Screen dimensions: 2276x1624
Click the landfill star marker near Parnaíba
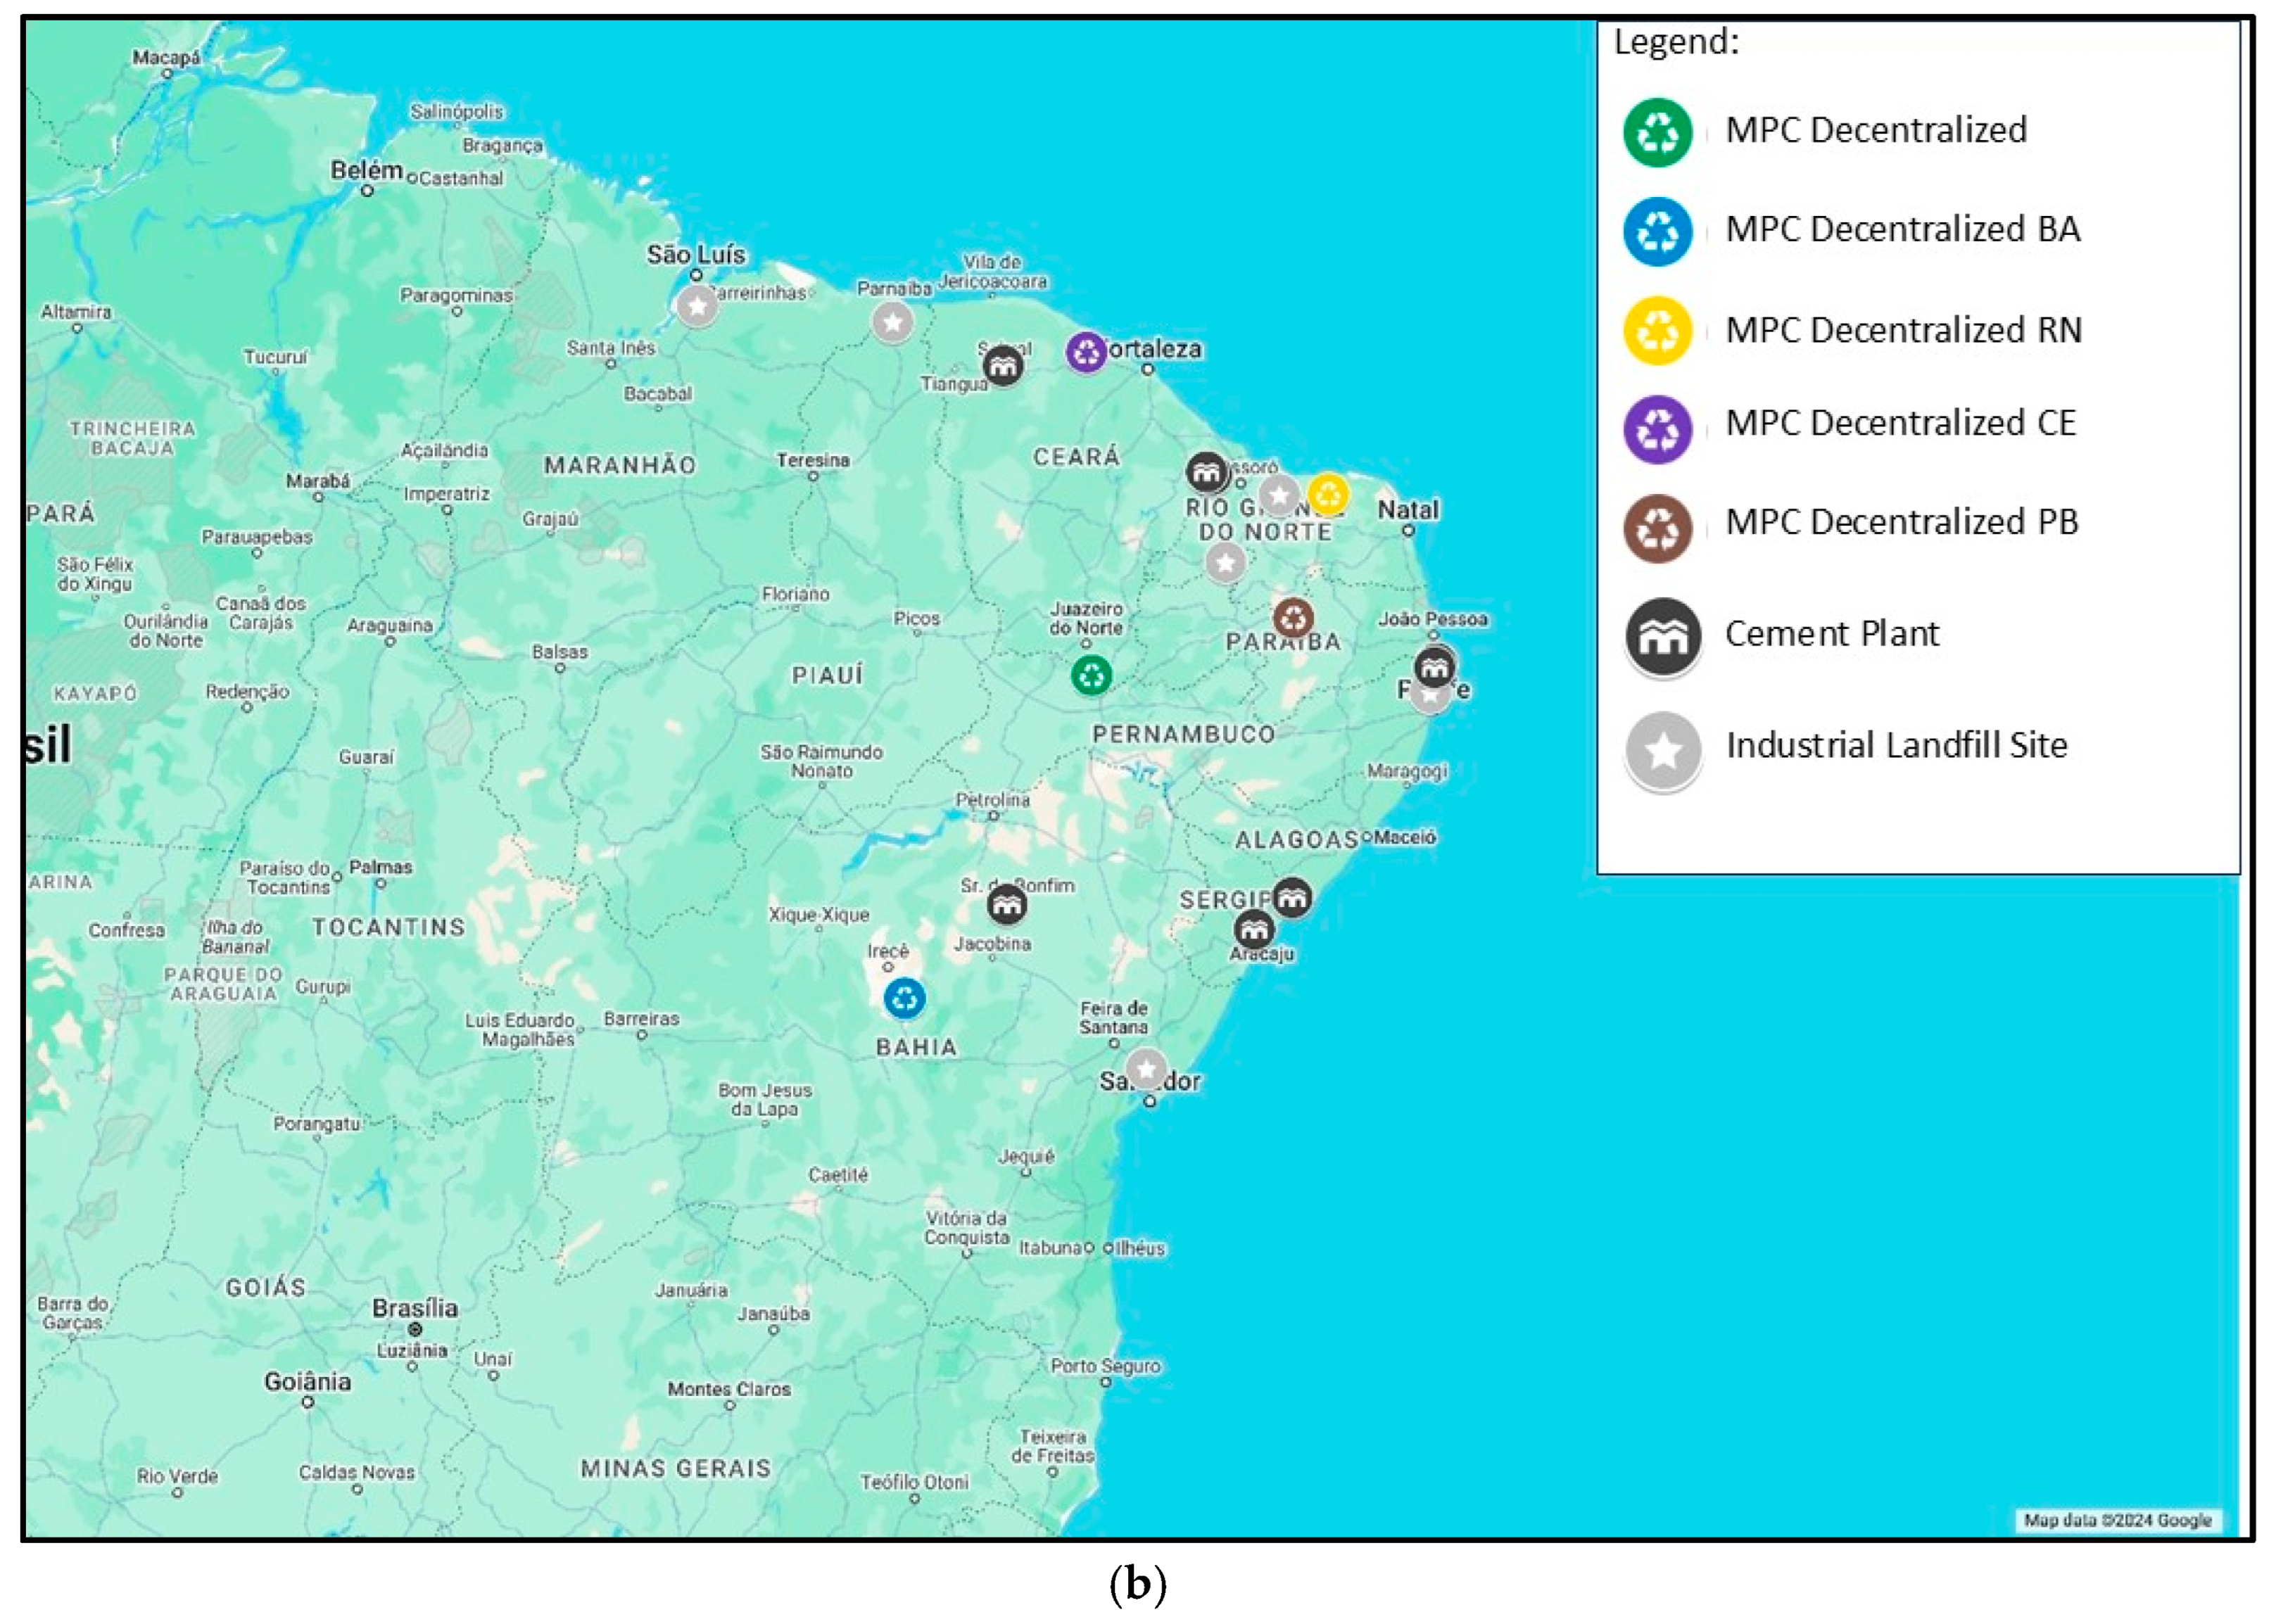(892, 322)
